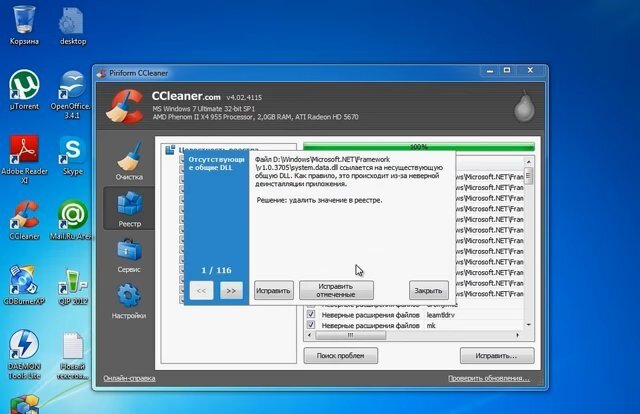Click Исправить отмеченные button
The image size is (640, 414).
coord(336,290)
